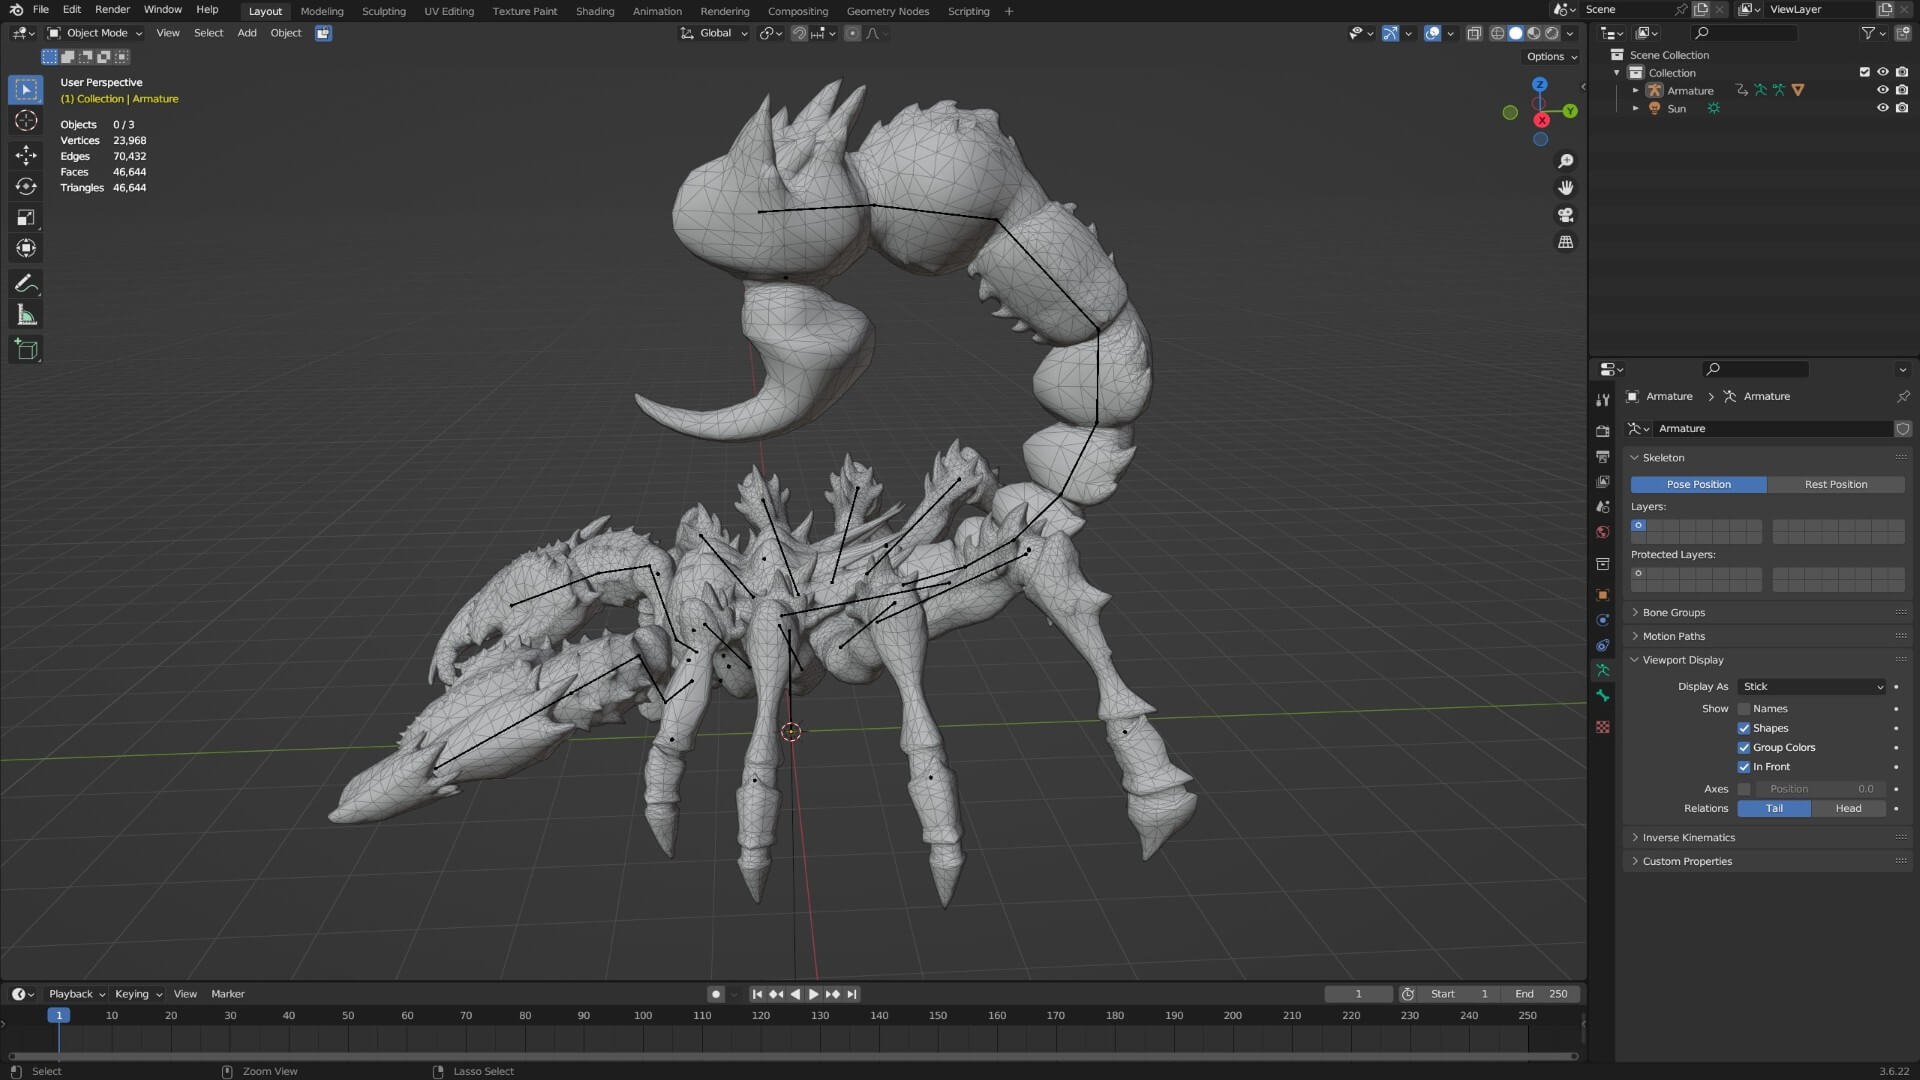The height and width of the screenshot is (1080, 1920).
Task: Open the Texture properties tab
Action: (x=1603, y=727)
